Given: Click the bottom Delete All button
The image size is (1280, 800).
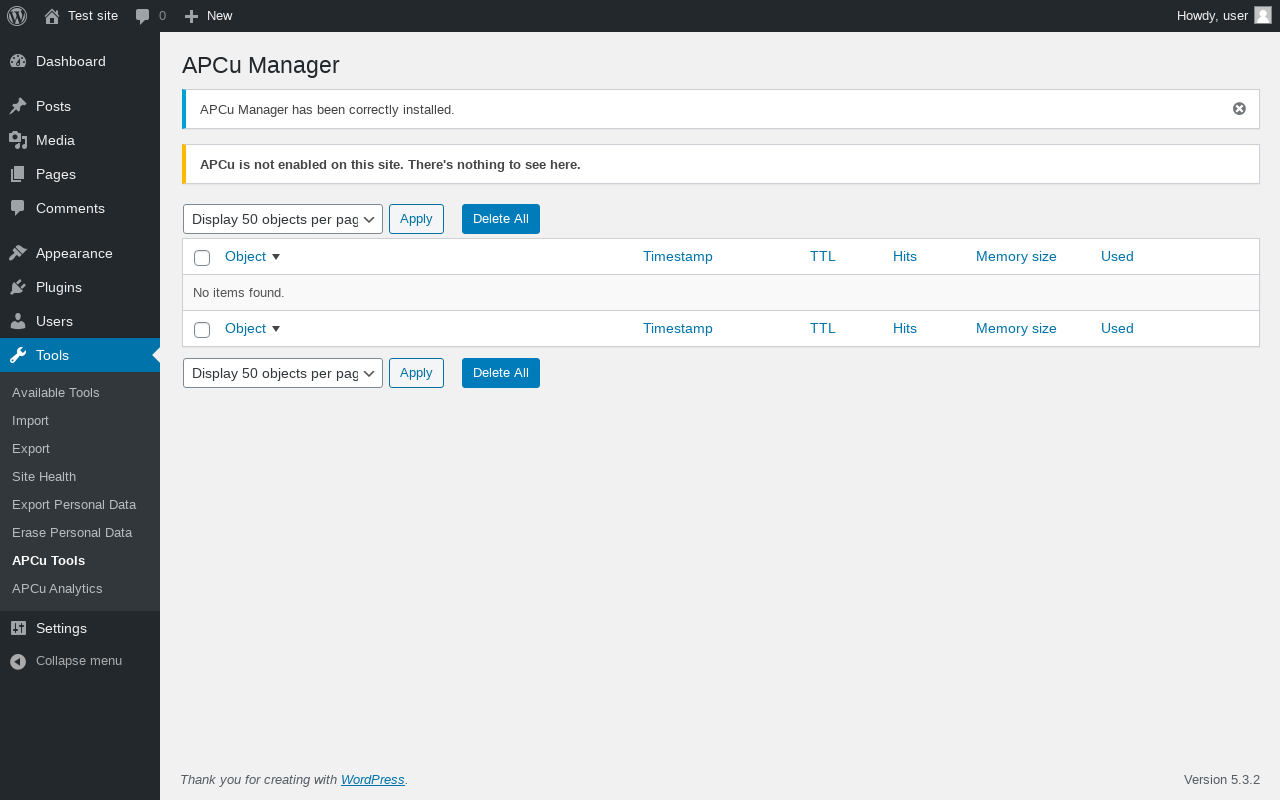Looking at the screenshot, I should coord(501,373).
